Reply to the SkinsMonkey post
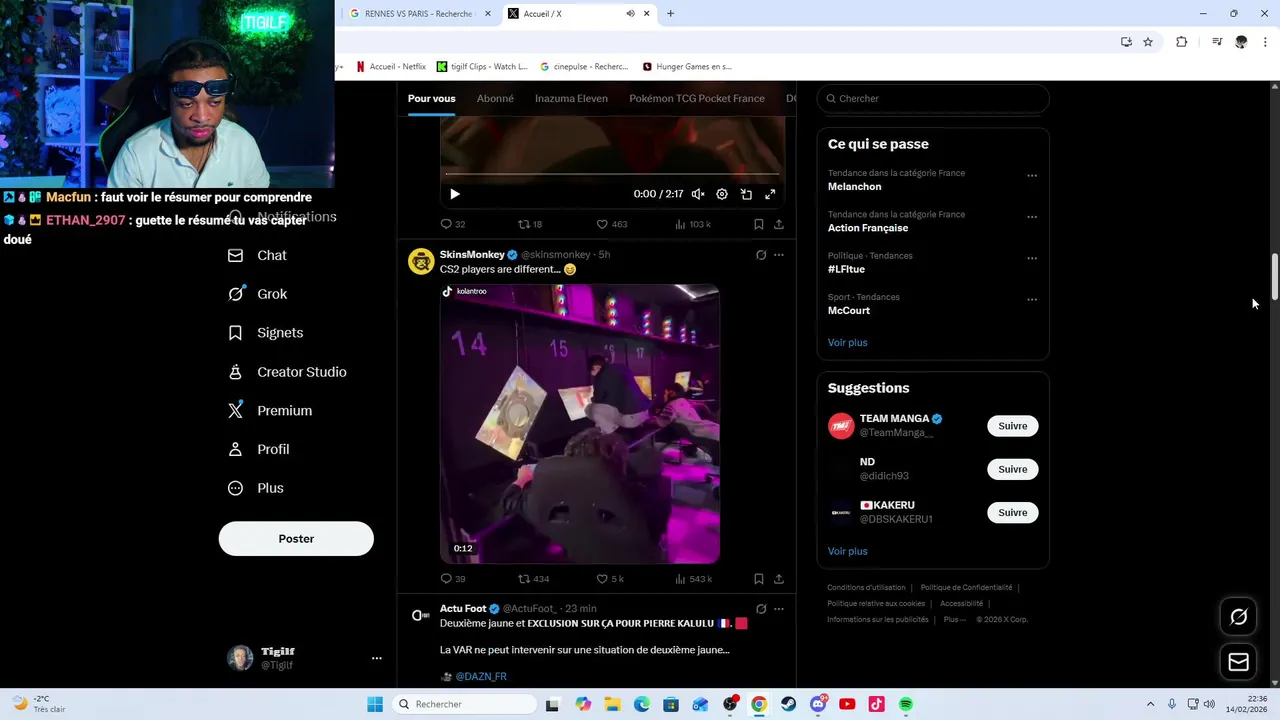Screen dimensions: 1280x720 click(x=453, y=579)
